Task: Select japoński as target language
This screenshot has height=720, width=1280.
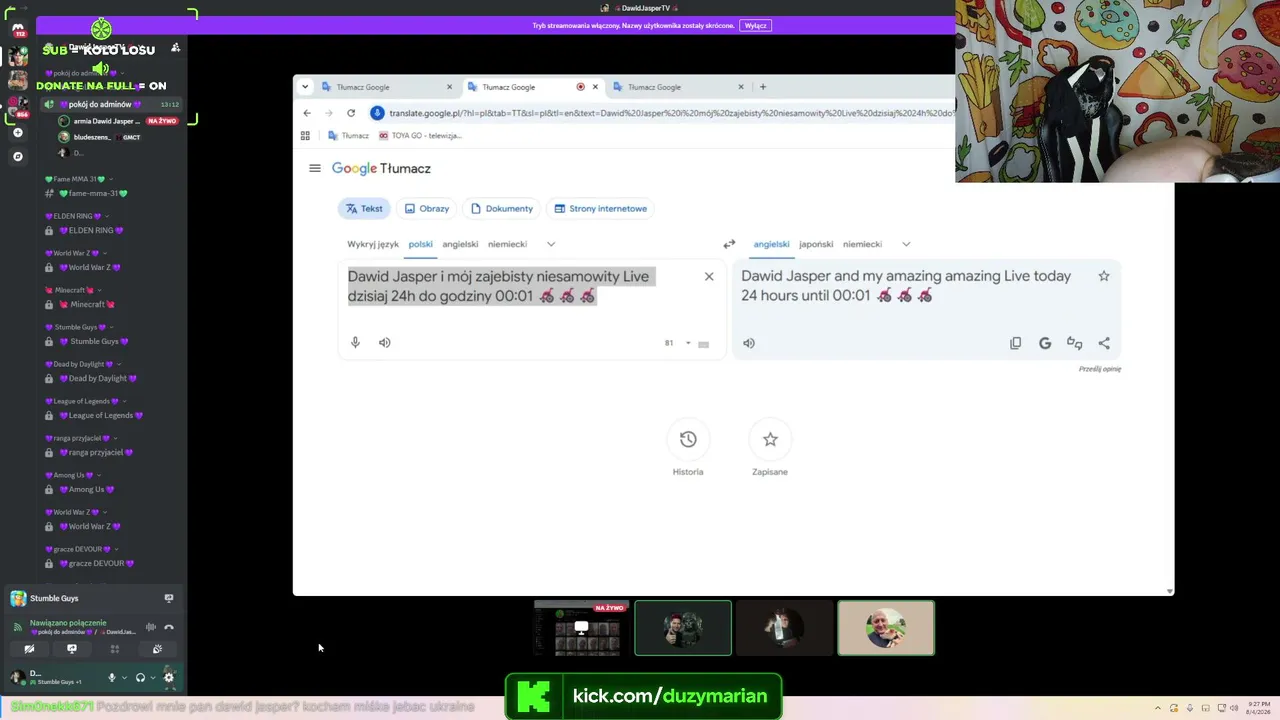Action: coord(816,244)
